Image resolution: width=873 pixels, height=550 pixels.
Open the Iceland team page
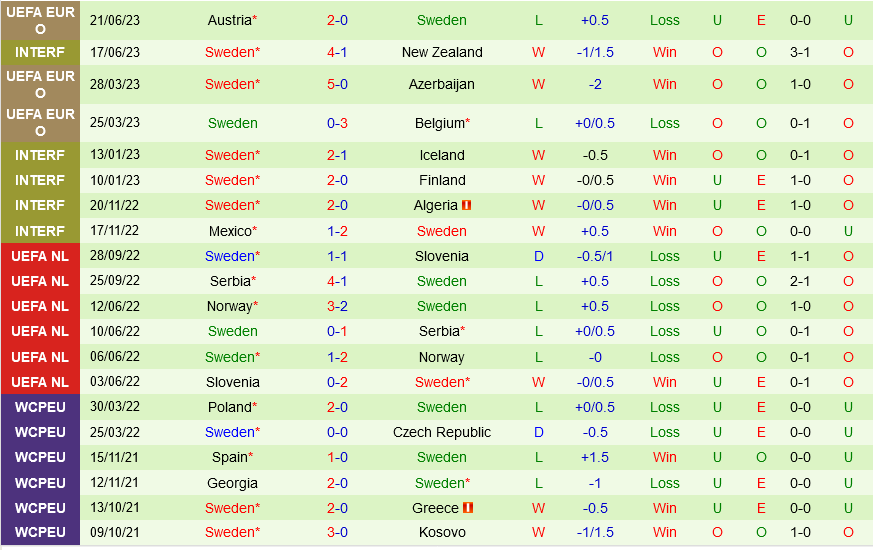[442, 155]
